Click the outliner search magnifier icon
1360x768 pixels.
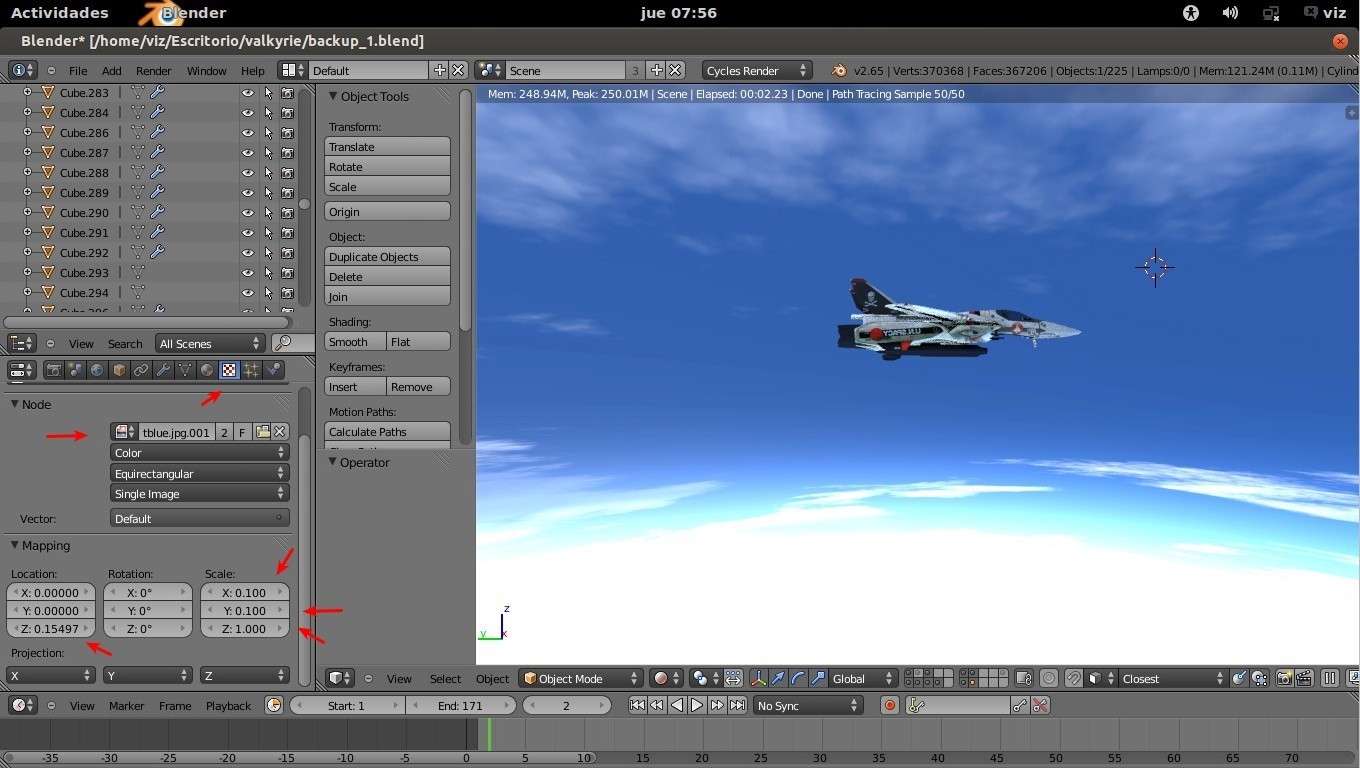pos(283,343)
